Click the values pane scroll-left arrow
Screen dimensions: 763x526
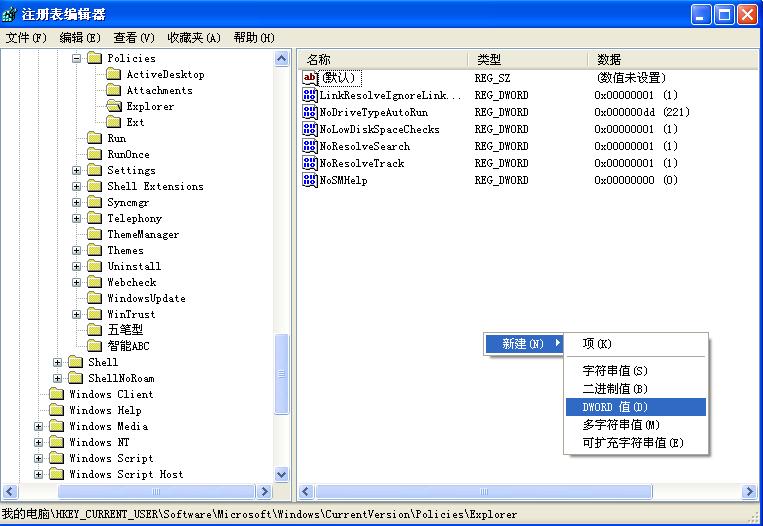click(306, 491)
